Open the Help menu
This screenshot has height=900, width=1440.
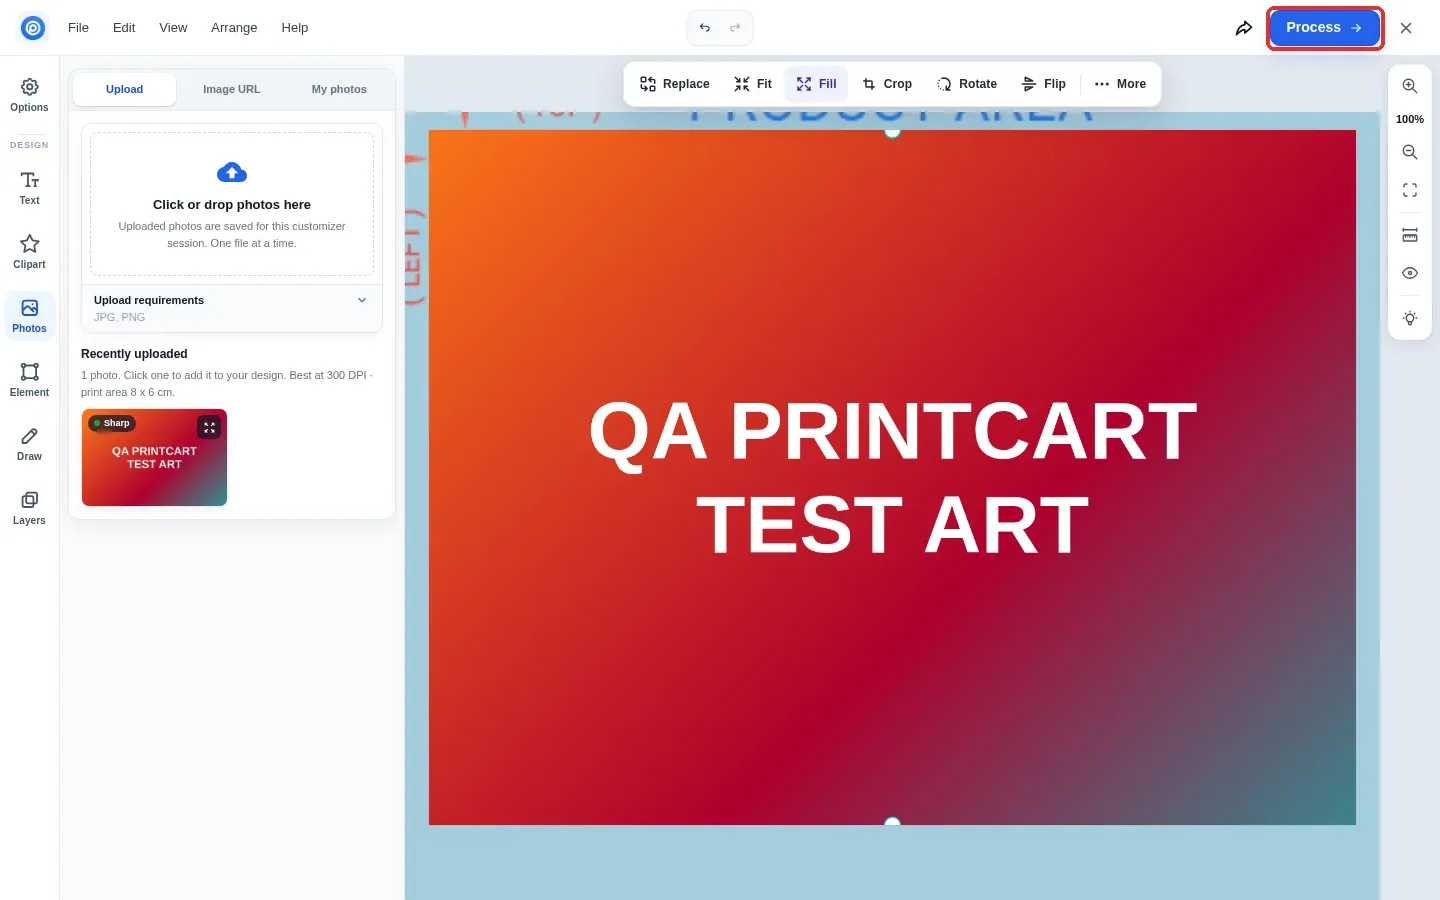point(295,28)
